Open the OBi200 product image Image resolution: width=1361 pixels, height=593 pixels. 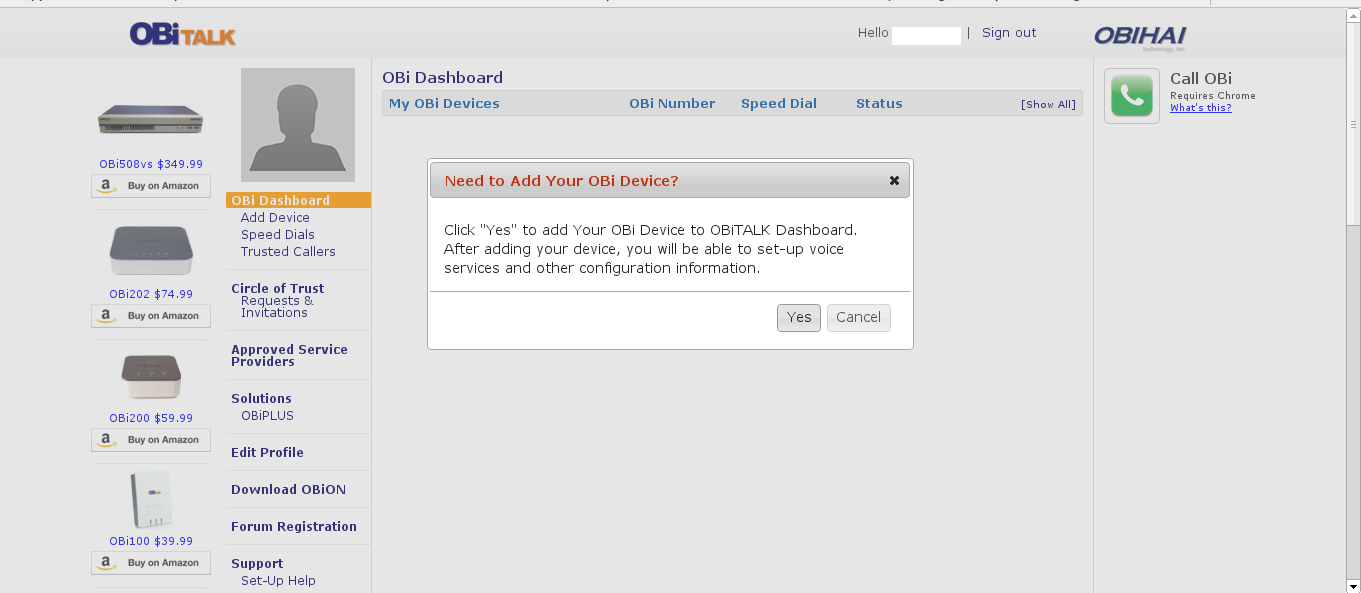151,376
